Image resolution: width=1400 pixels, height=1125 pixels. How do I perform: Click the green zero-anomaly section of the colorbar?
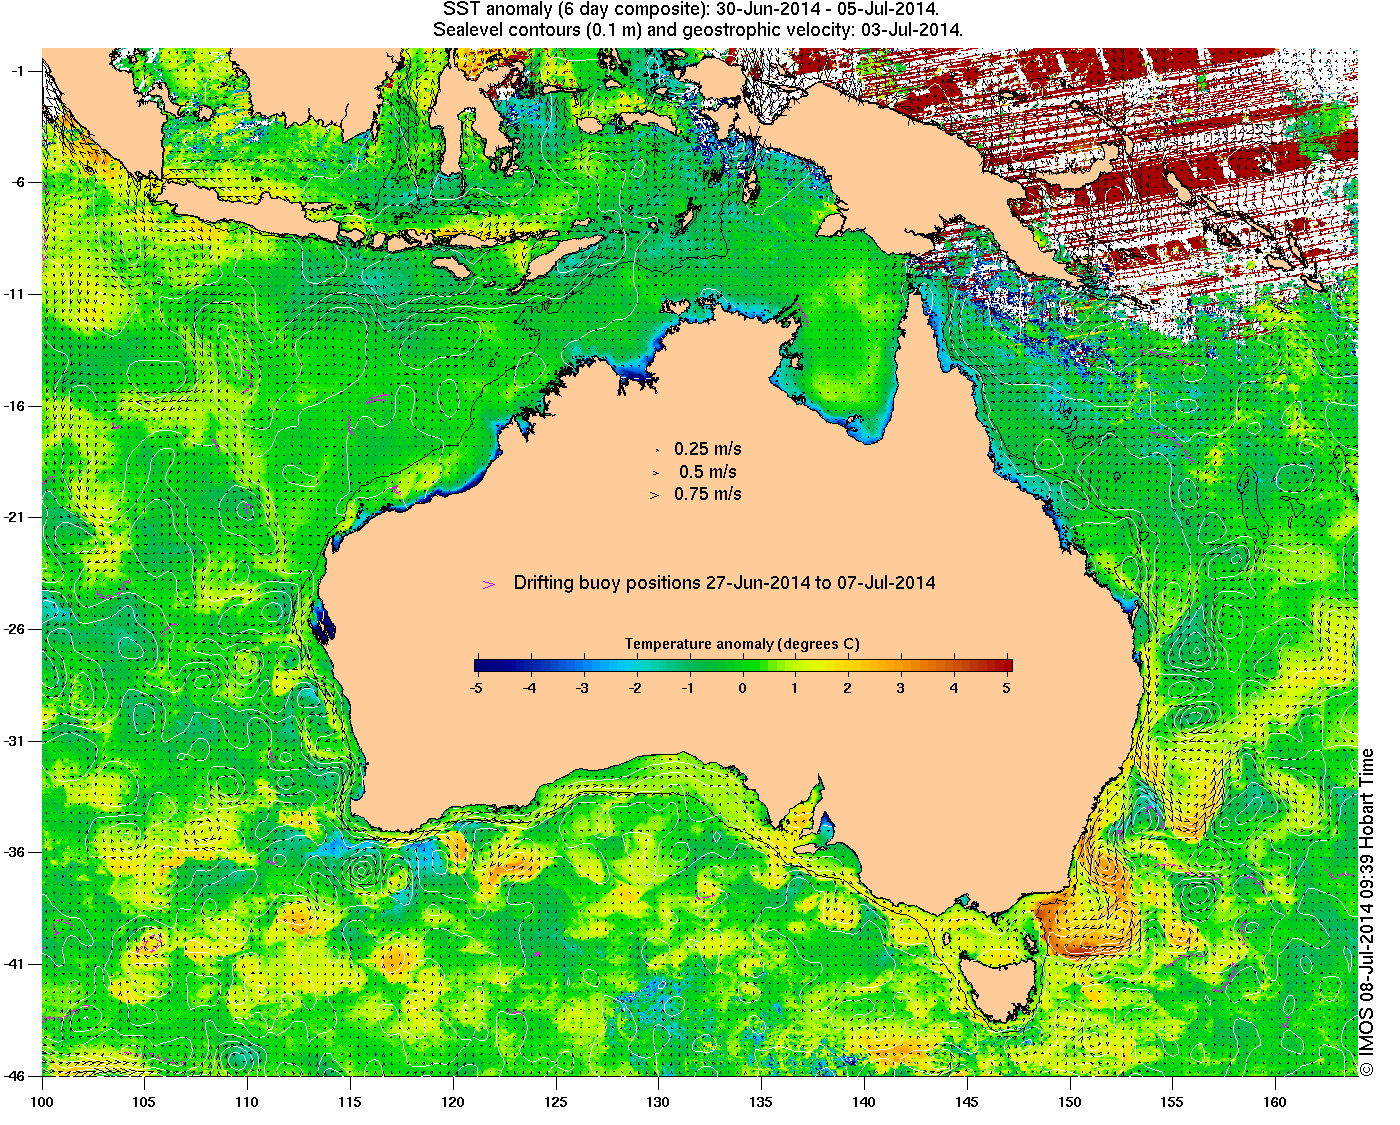[743, 665]
